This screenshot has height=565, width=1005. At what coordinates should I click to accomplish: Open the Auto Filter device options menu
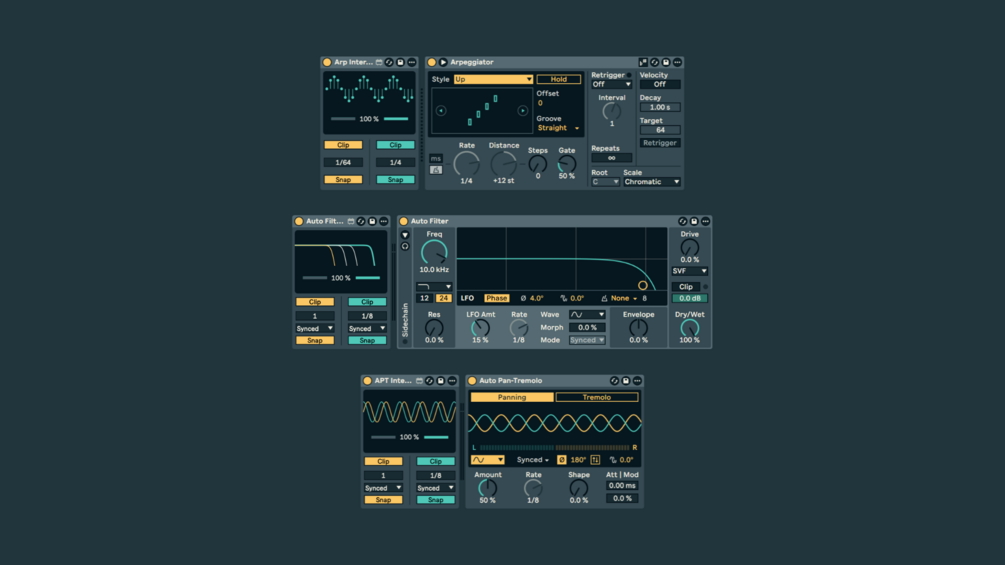pos(705,221)
